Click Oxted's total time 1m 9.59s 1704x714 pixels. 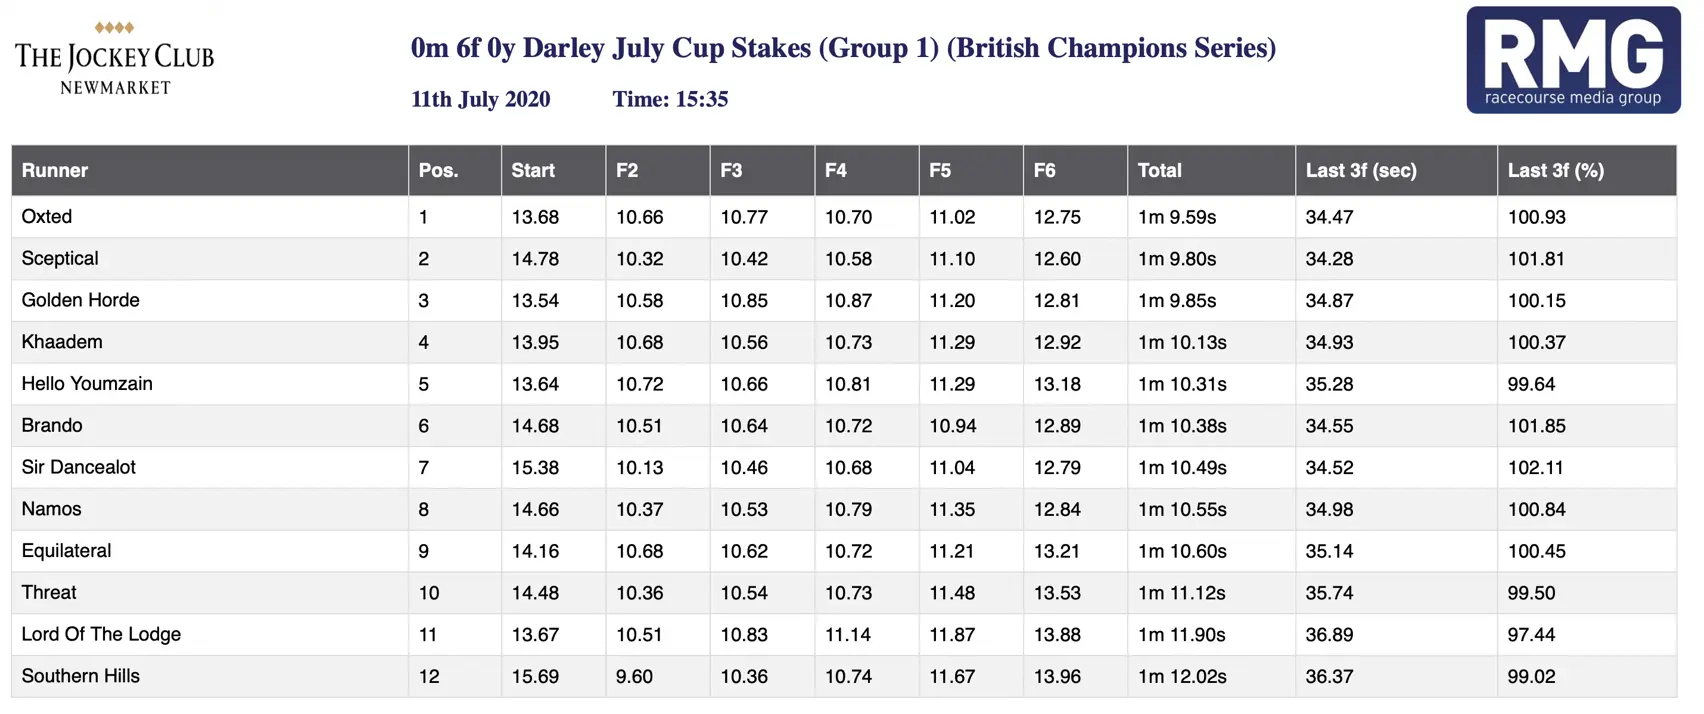[1177, 217]
